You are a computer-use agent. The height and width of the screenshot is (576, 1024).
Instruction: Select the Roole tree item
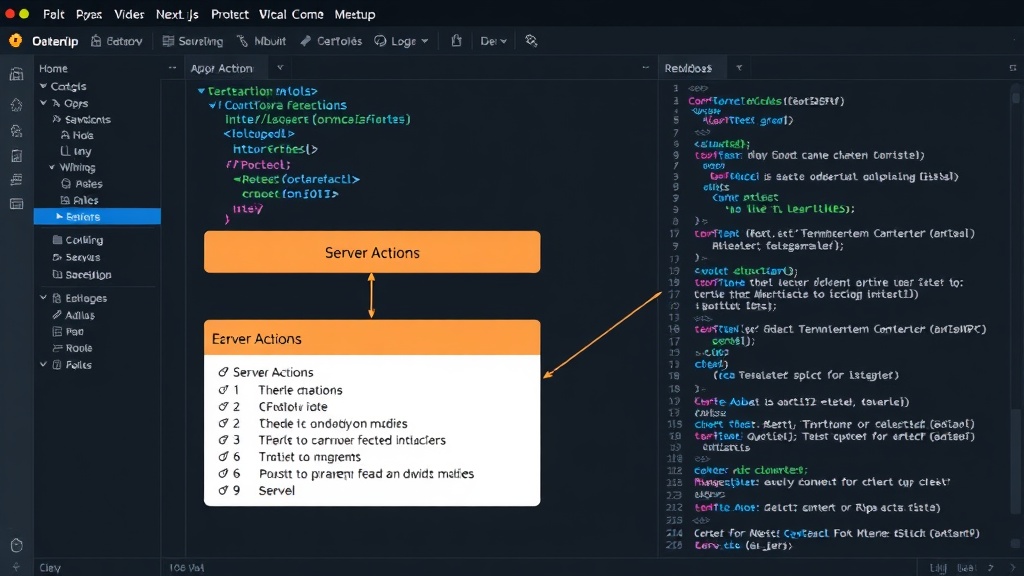click(72, 348)
